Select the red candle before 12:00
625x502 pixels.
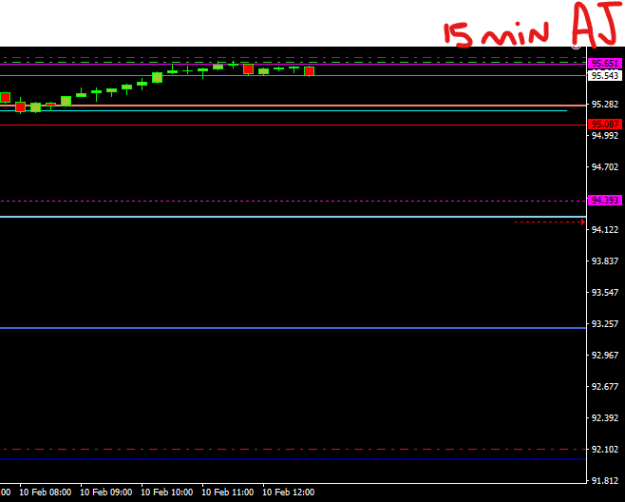click(x=248, y=69)
